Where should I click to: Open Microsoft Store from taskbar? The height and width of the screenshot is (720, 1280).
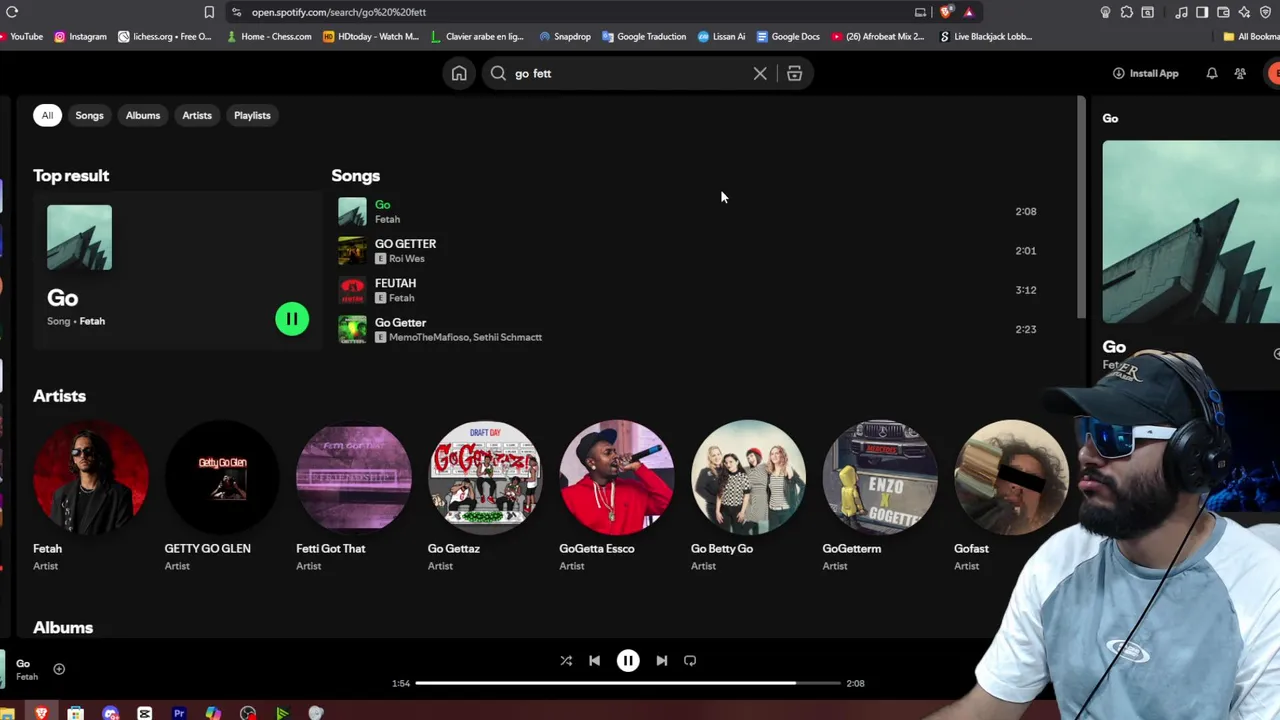click(75, 713)
